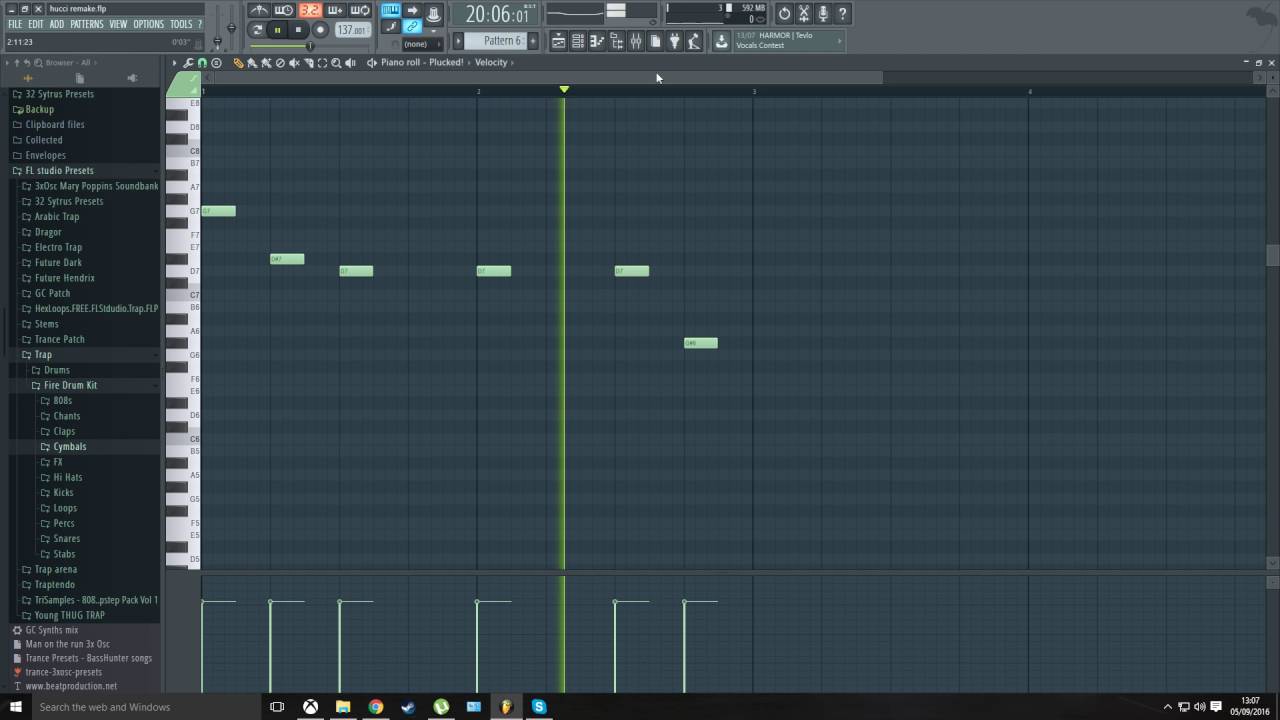Collapse the Fire Drum Kit folder
This screenshot has width=1280, height=720.
[70, 385]
